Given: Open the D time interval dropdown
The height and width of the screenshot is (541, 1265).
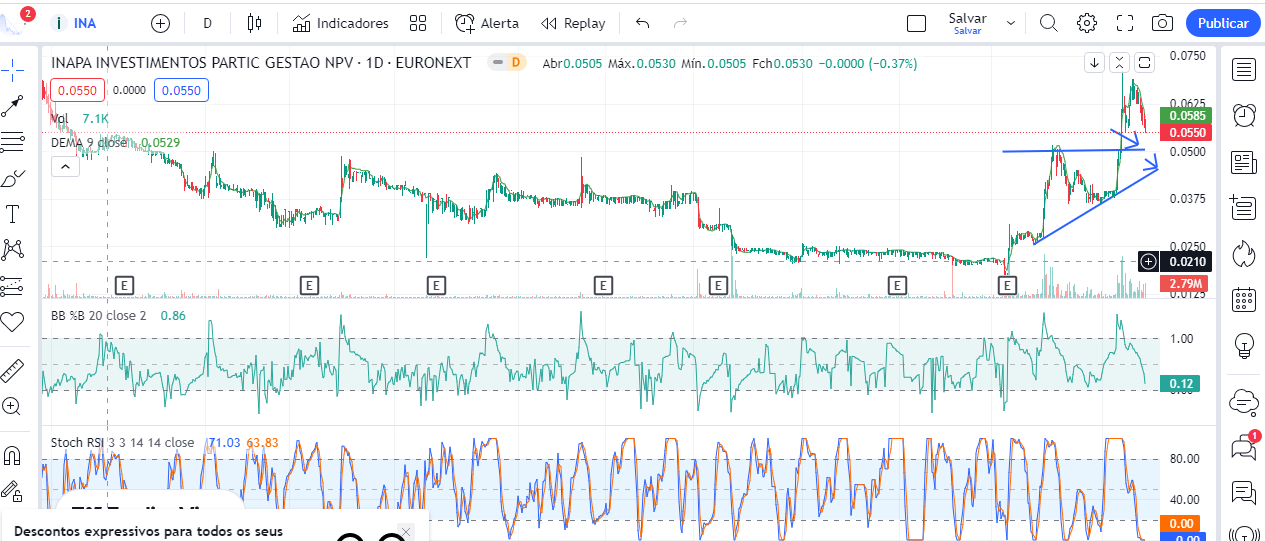Looking at the screenshot, I should 207,23.
